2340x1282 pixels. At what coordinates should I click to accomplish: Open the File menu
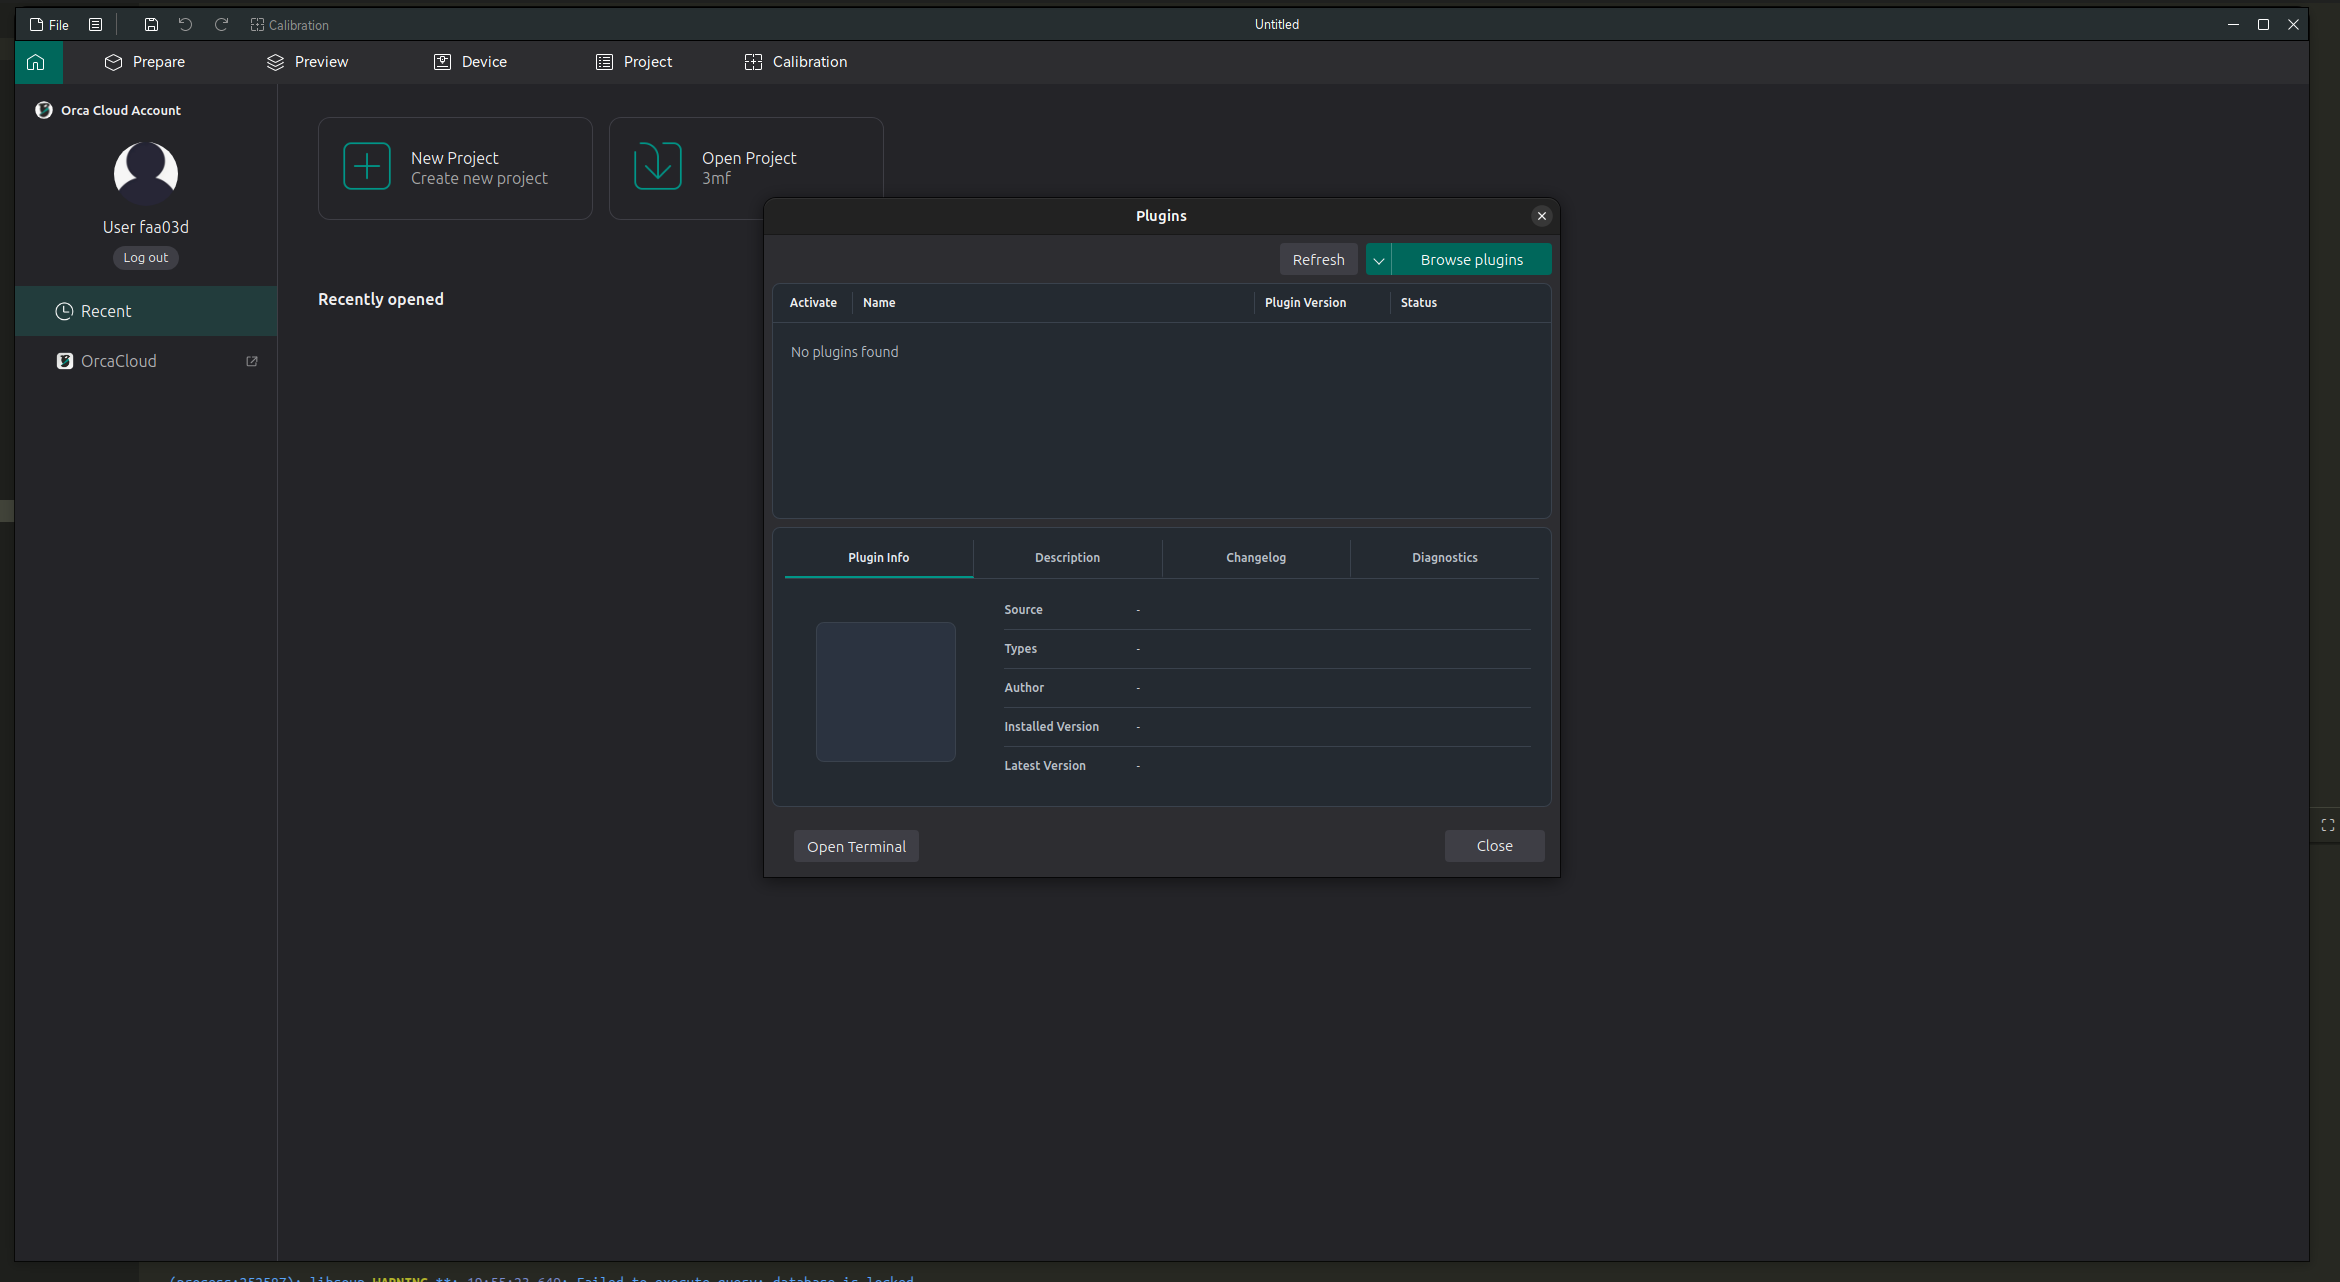click(49, 25)
